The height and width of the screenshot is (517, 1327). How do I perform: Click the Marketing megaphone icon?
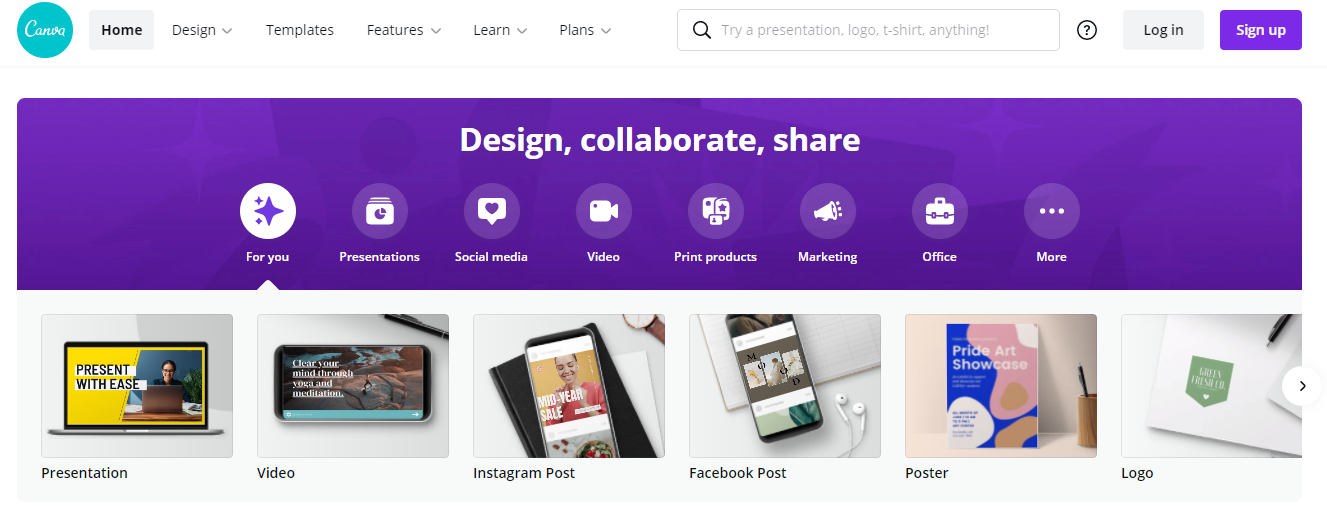coord(828,211)
